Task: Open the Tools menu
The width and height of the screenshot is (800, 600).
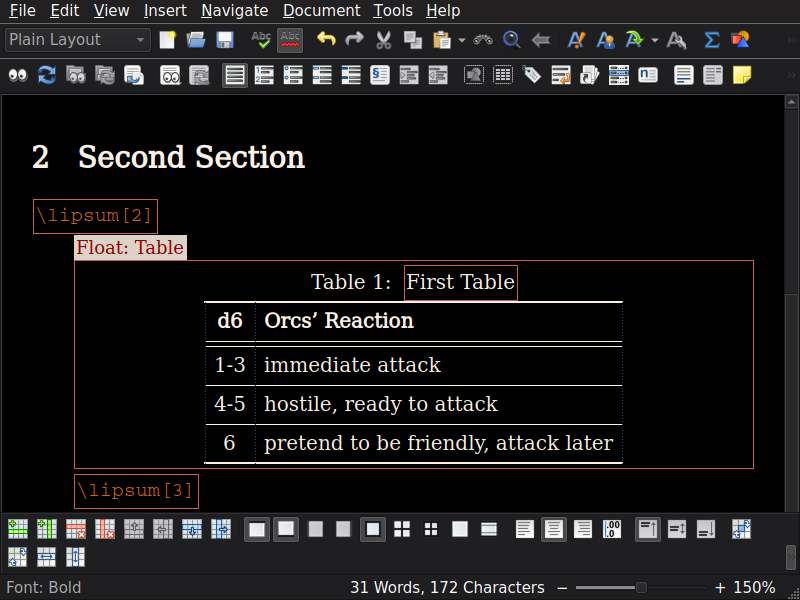Action: (393, 11)
